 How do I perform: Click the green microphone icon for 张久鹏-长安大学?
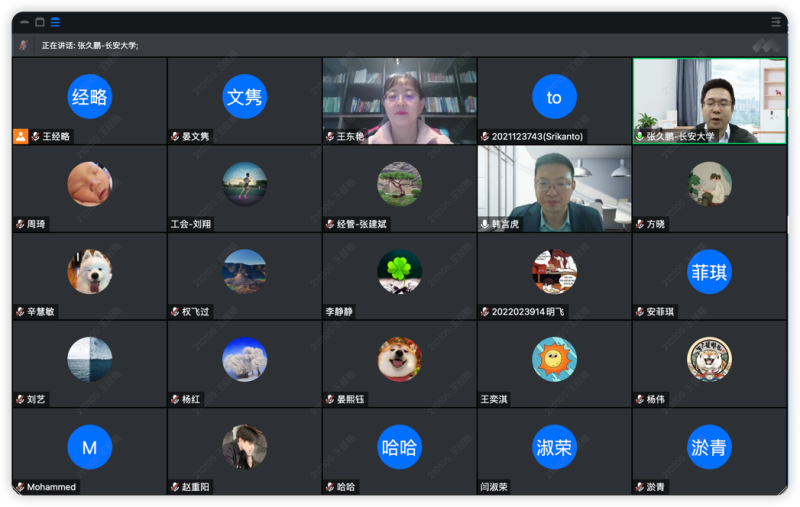pos(640,136)
